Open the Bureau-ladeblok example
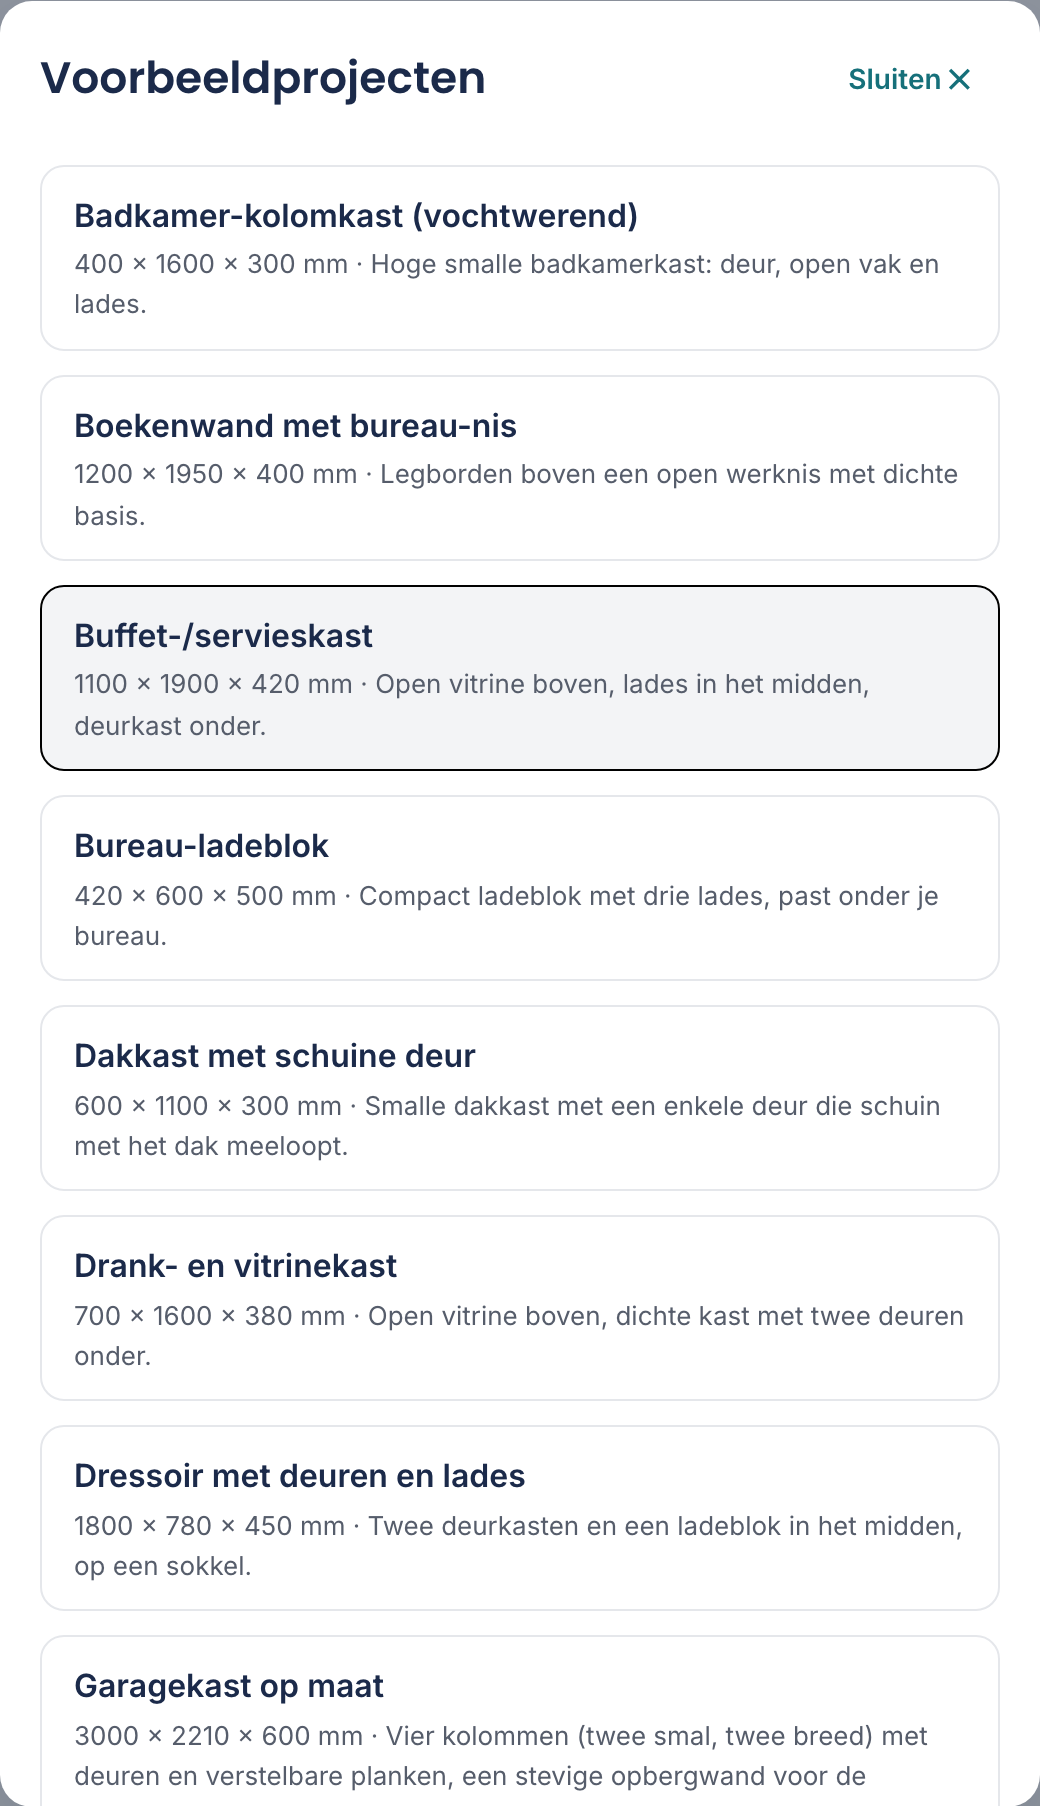 [x=520, y=888]
